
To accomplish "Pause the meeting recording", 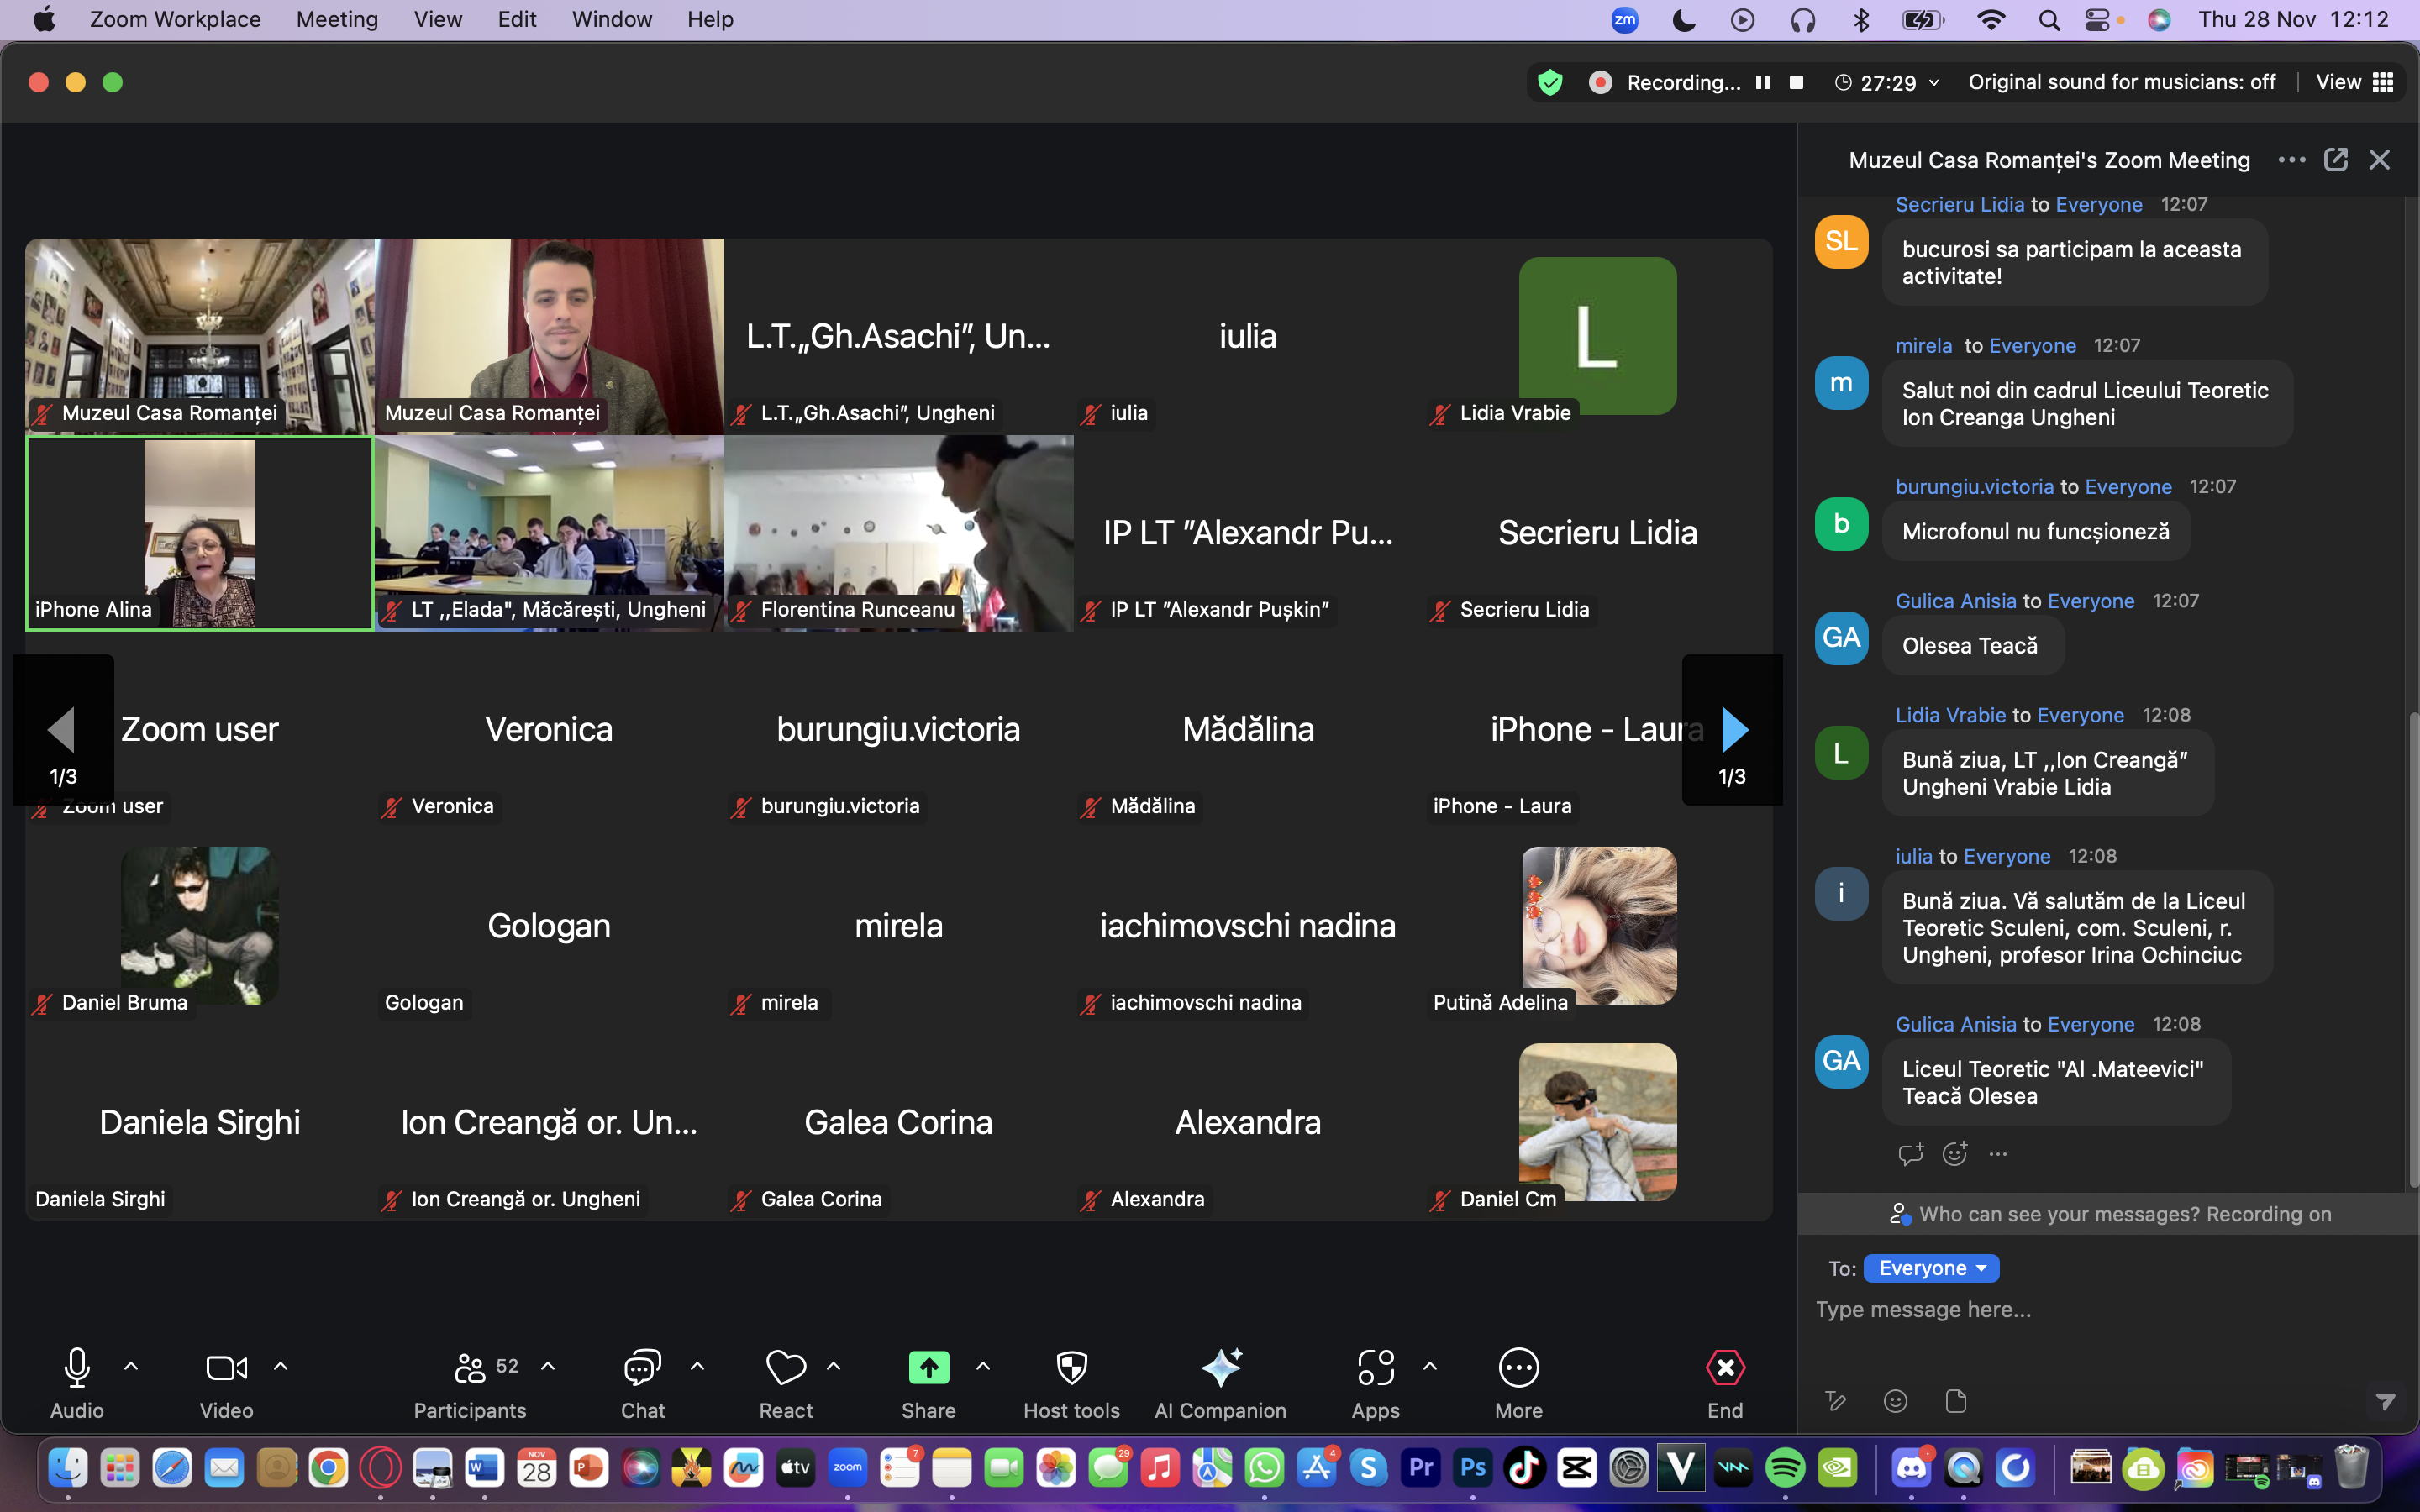I will 1763,82.
